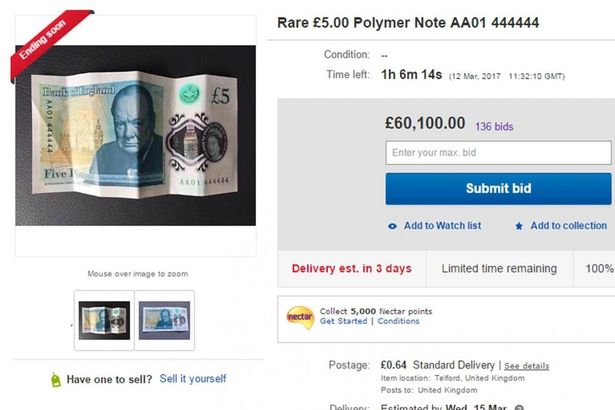This screenshot has width=615, height=410.
Task: Select the Delivery est. in 3 days panel
Action: click(x=352, y=269)
